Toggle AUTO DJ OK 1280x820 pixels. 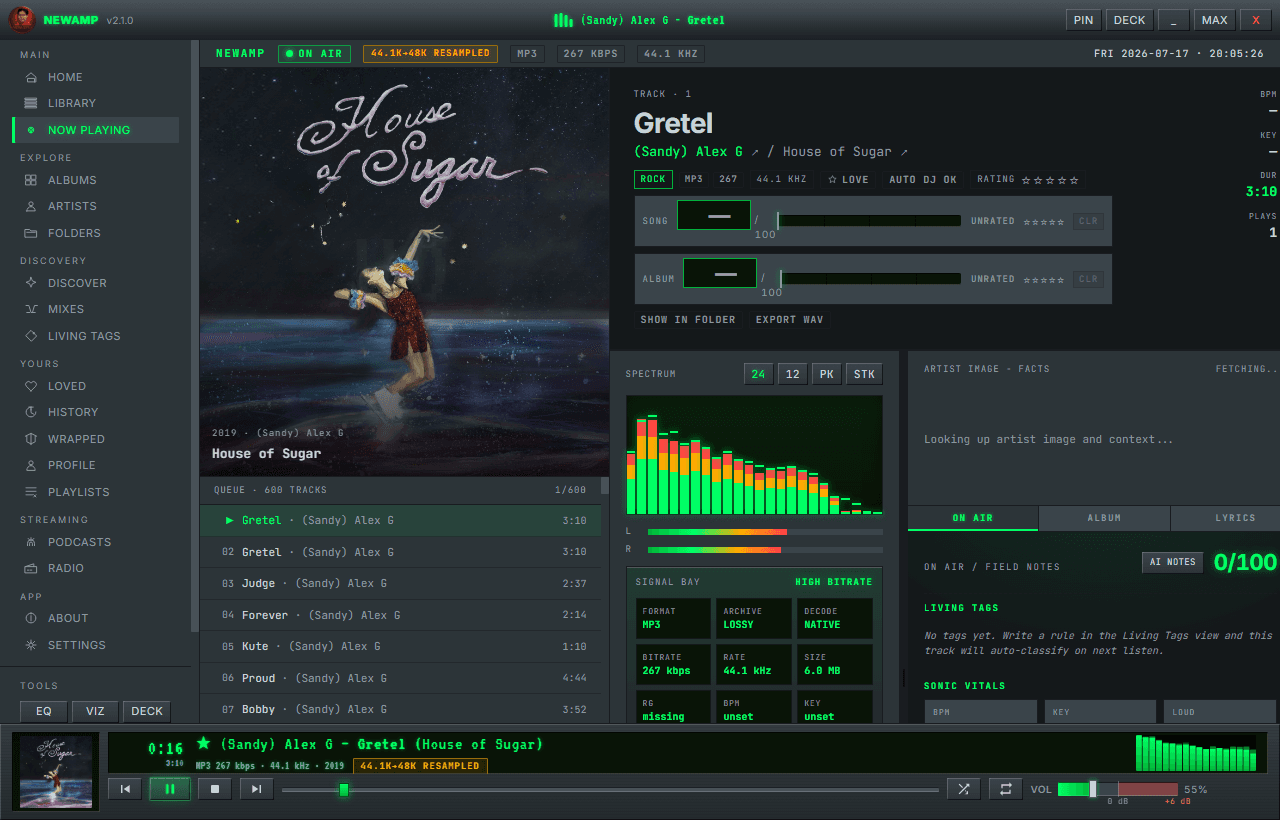[x=923, y=180]
